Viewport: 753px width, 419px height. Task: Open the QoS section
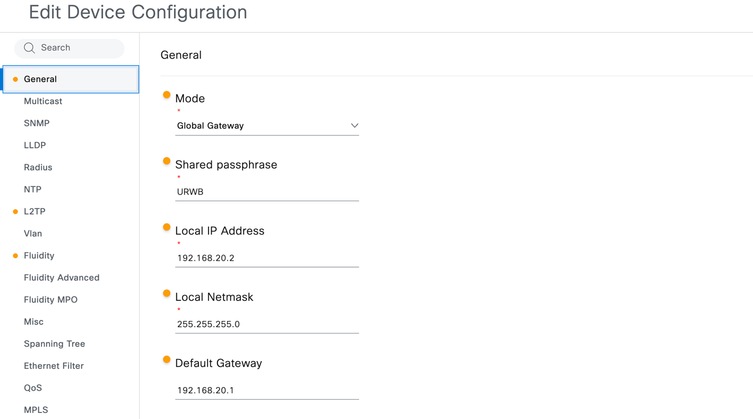point(33,388)
